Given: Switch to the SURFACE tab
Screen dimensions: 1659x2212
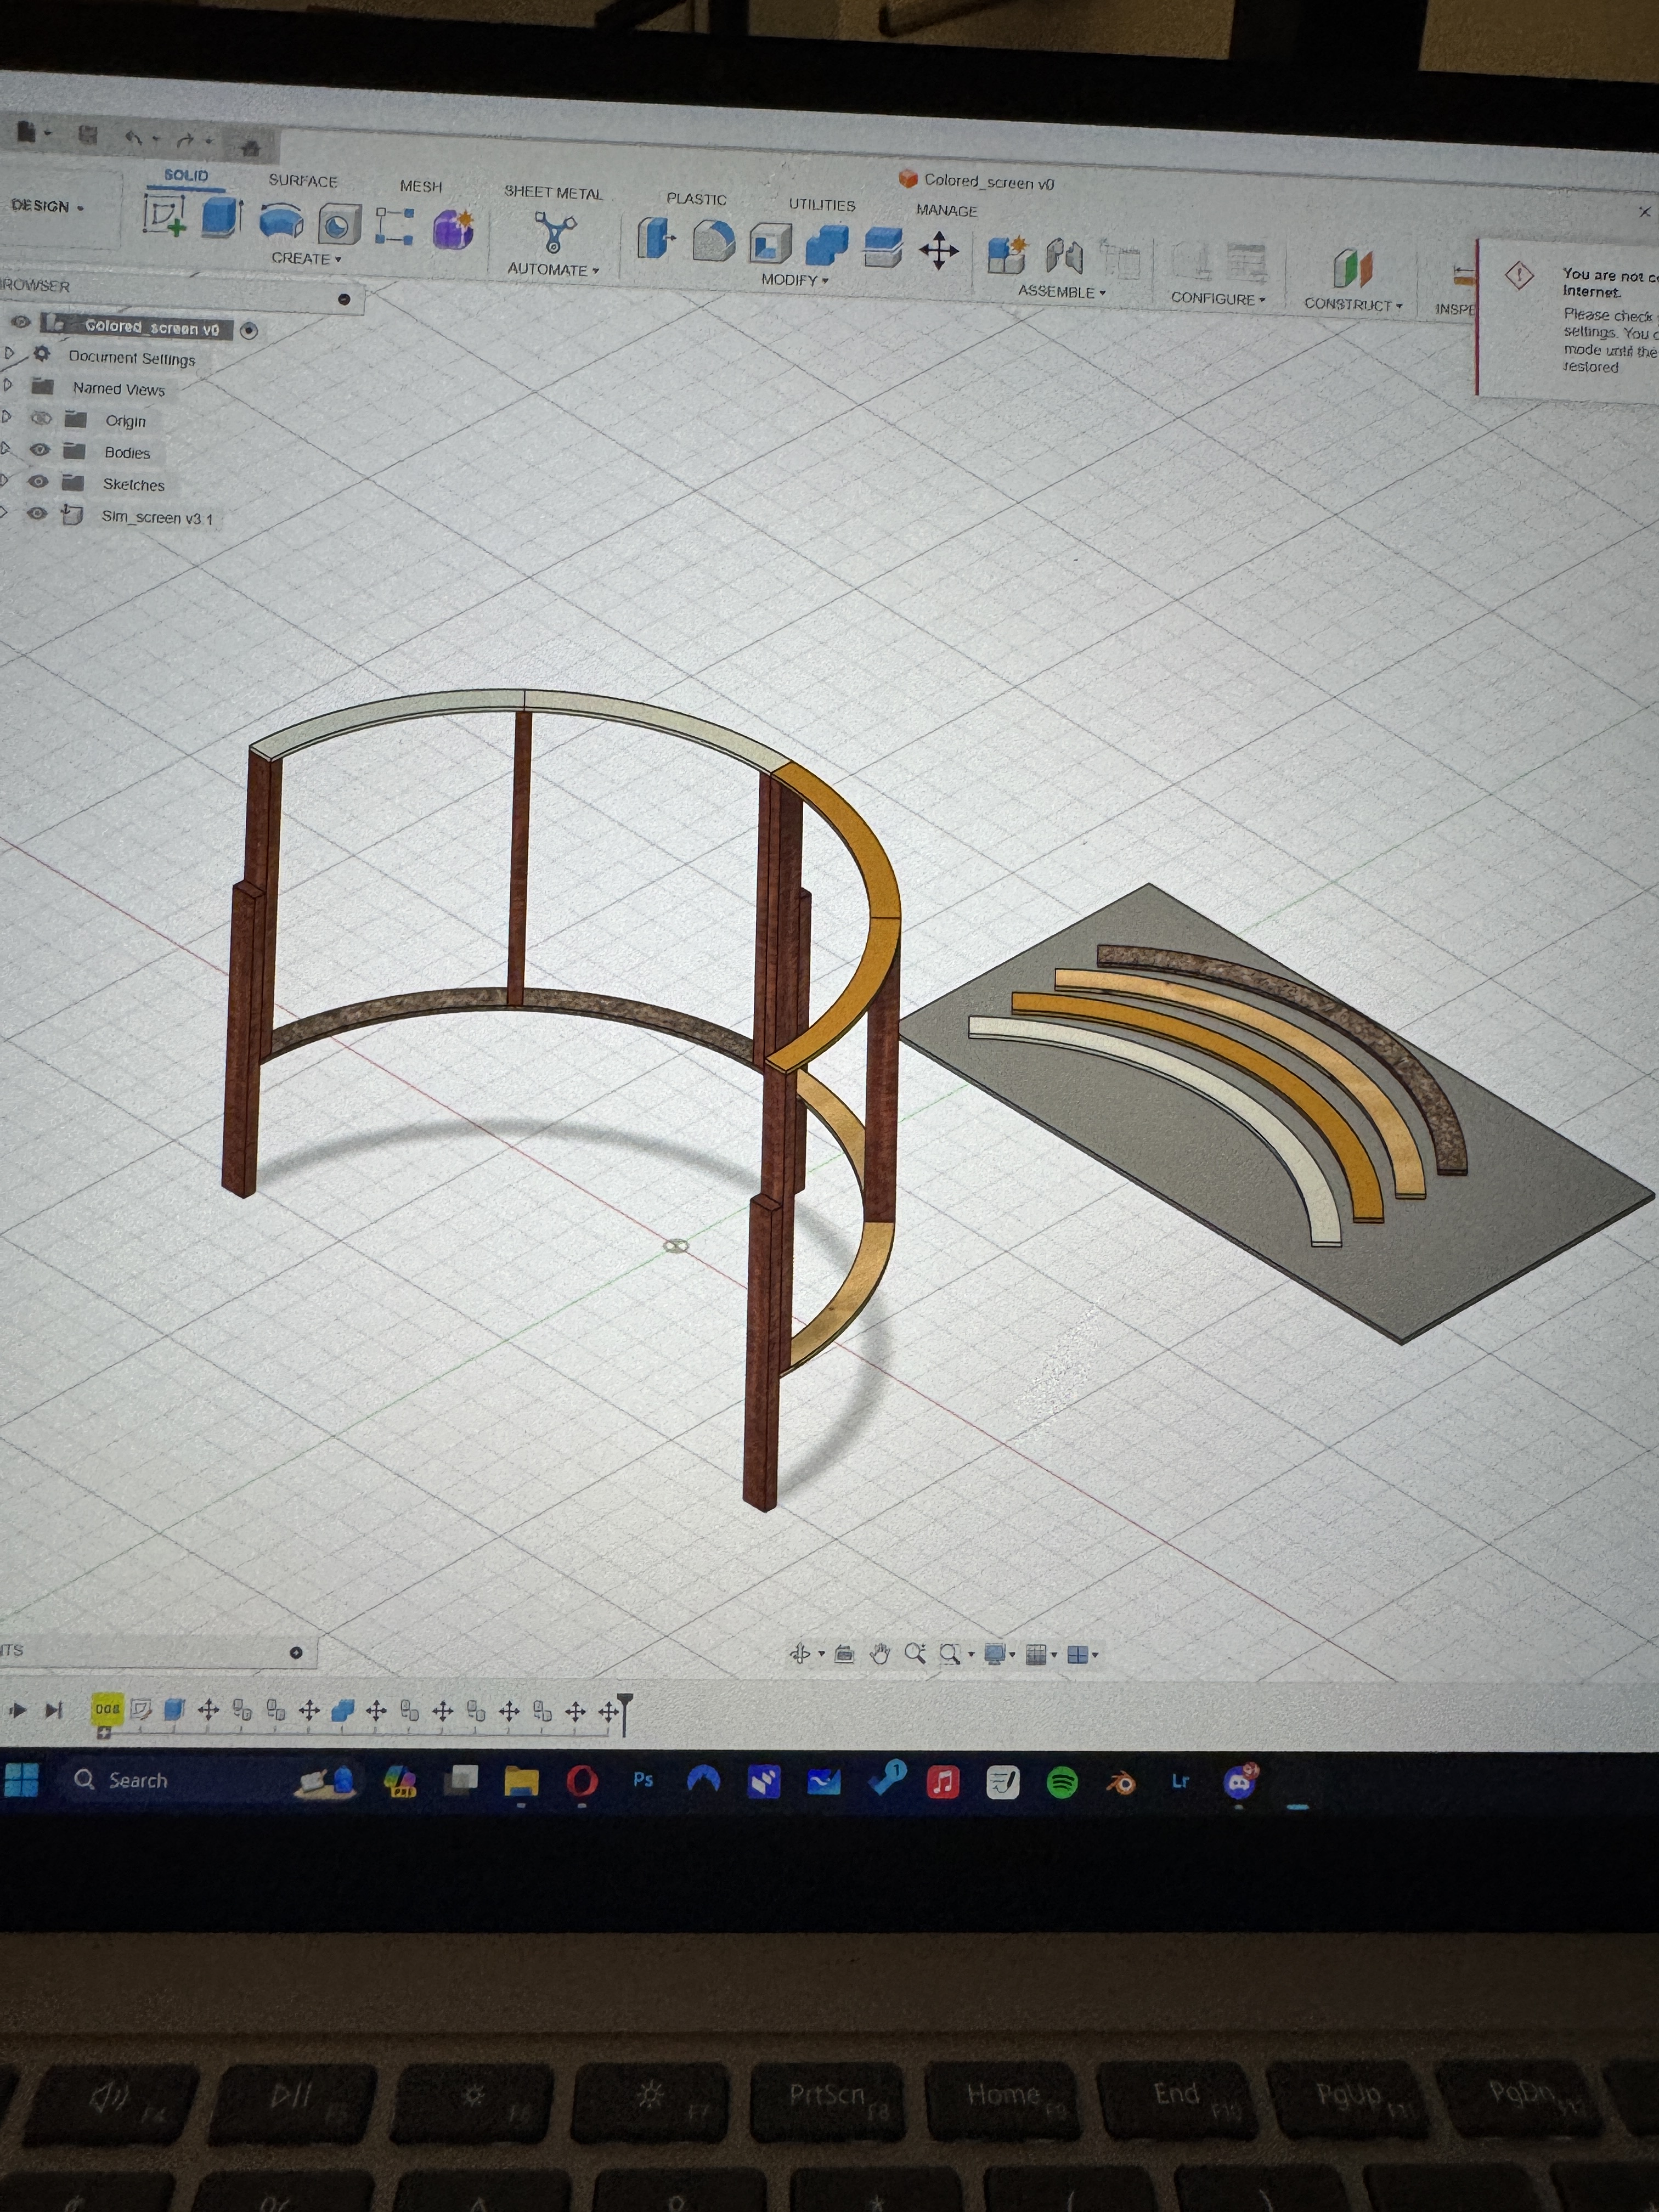Looking at the screenshot, I should click(302, 181).
